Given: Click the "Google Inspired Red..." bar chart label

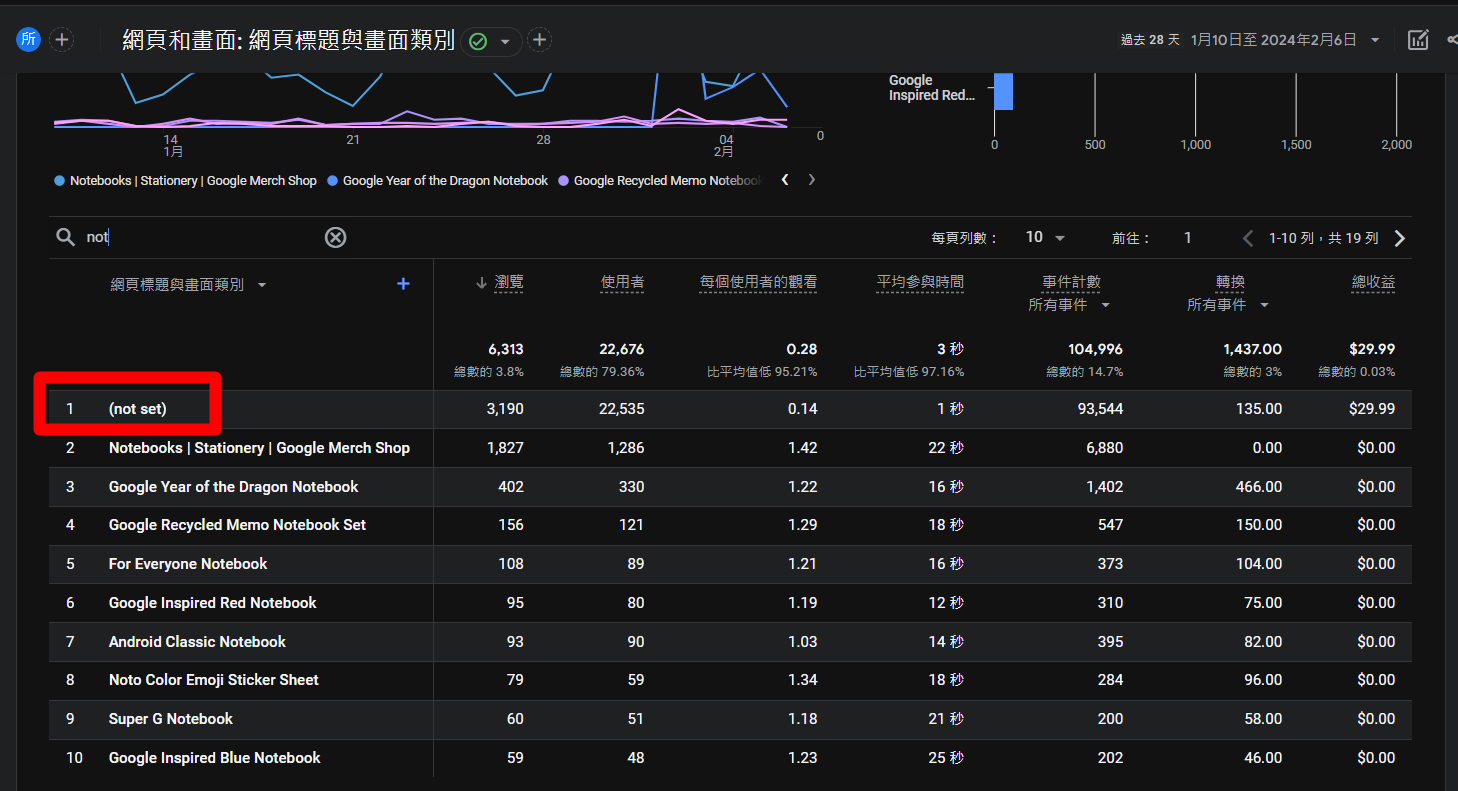Looking at the screenshot, I should coord(931,88).
